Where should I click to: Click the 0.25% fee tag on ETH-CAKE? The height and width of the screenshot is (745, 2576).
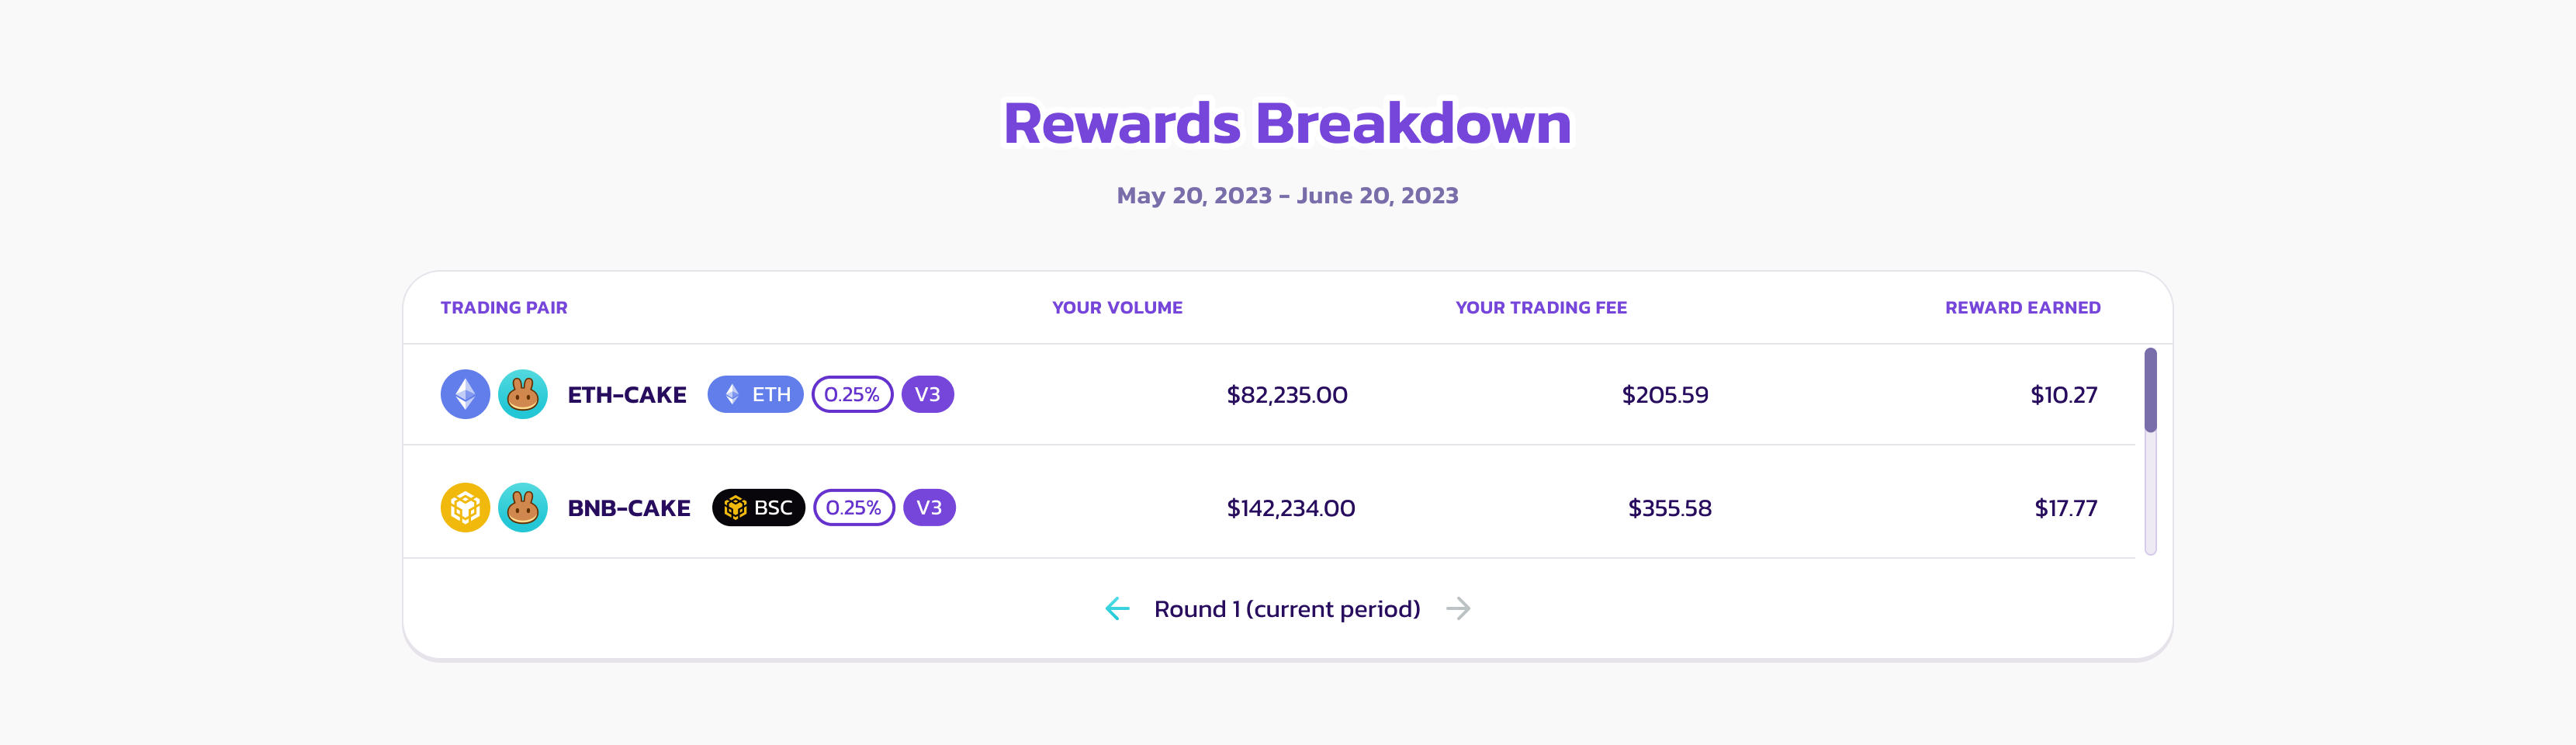tap(852, 395)
